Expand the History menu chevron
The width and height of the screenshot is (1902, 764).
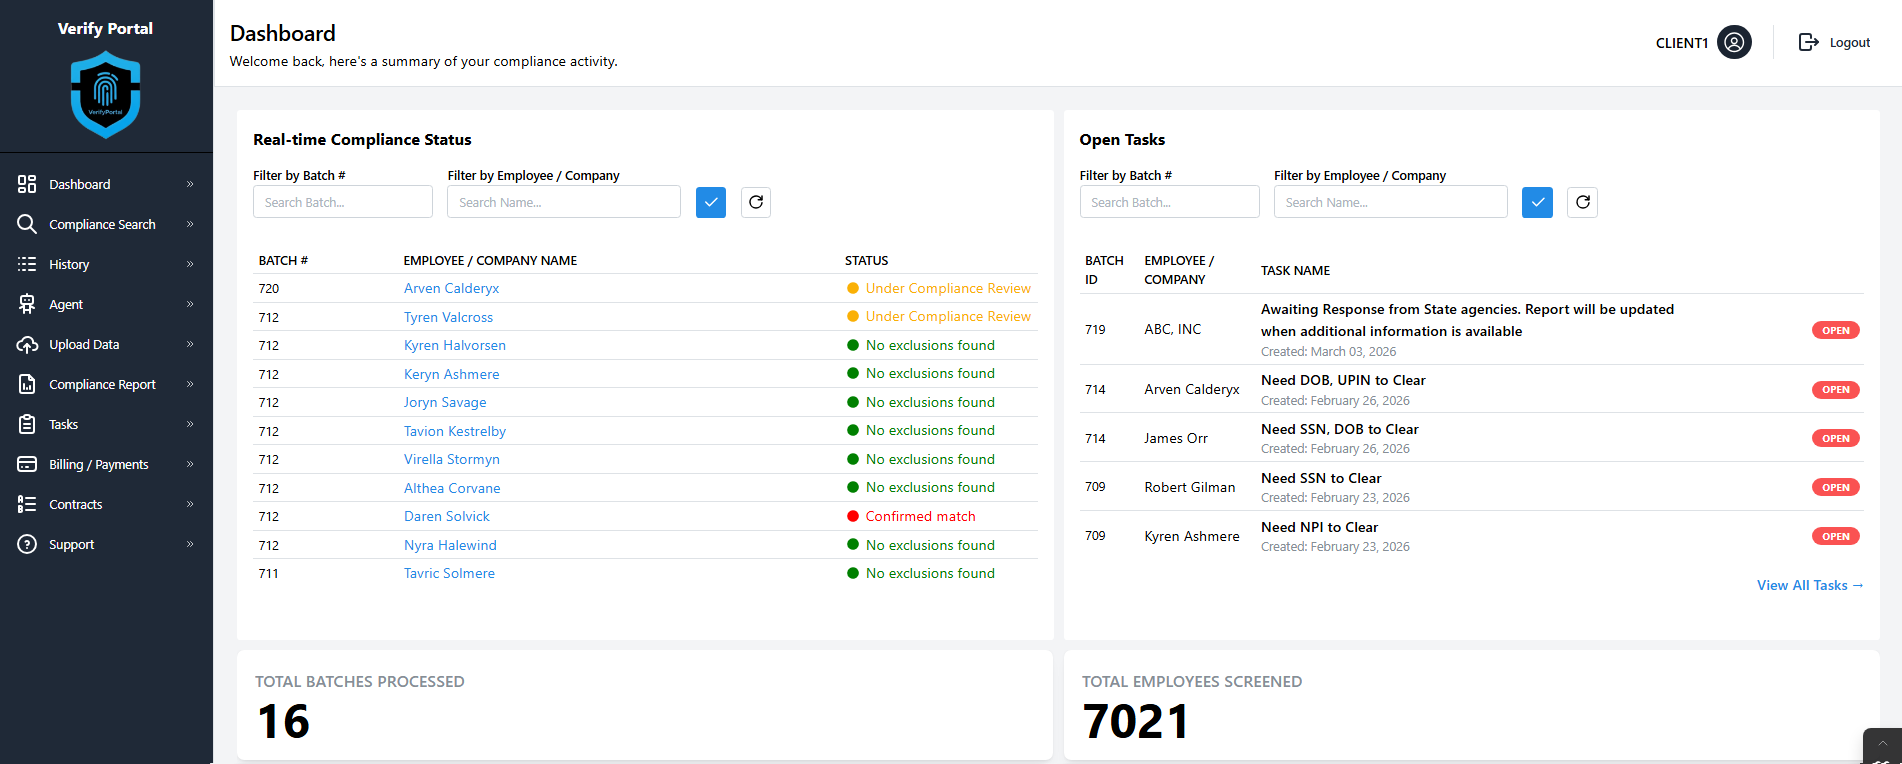coord(190,264)
